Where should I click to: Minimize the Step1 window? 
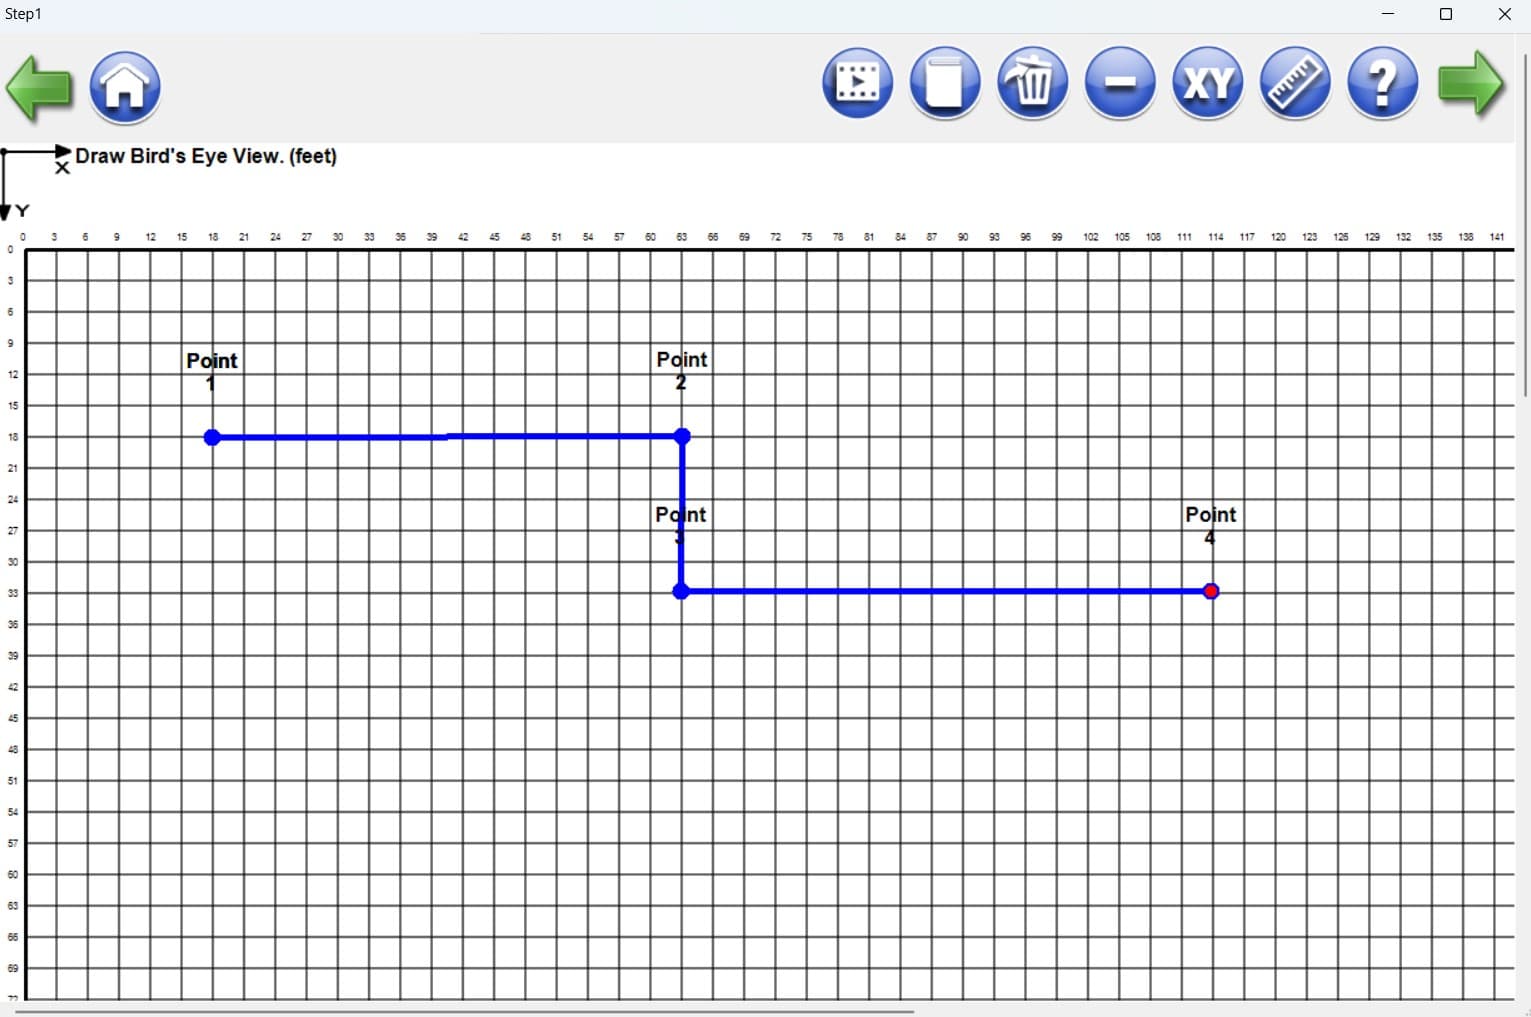point(1387,14)
